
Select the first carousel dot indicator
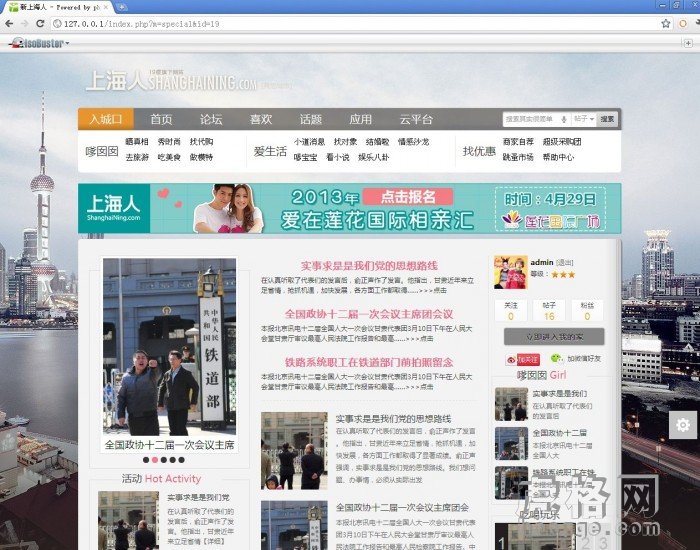tap(146, 460)
